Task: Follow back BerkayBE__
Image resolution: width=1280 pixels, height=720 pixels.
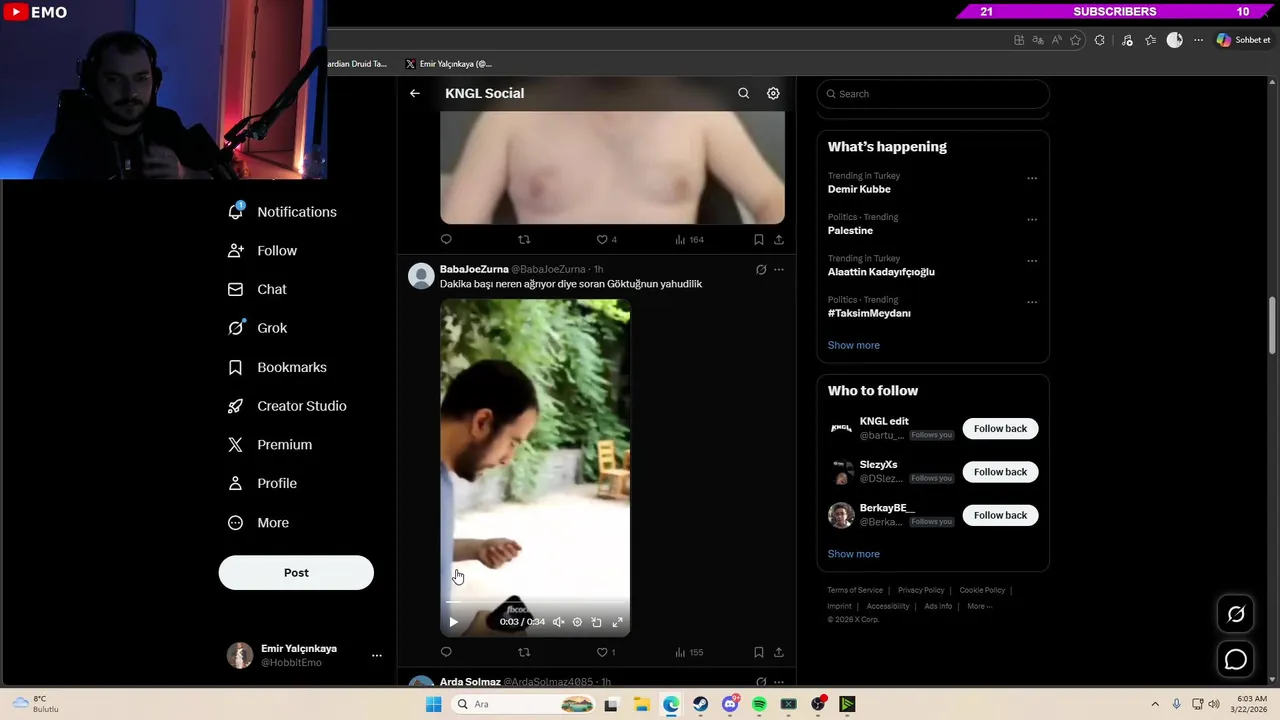Action: click(x=1000, y=515)
